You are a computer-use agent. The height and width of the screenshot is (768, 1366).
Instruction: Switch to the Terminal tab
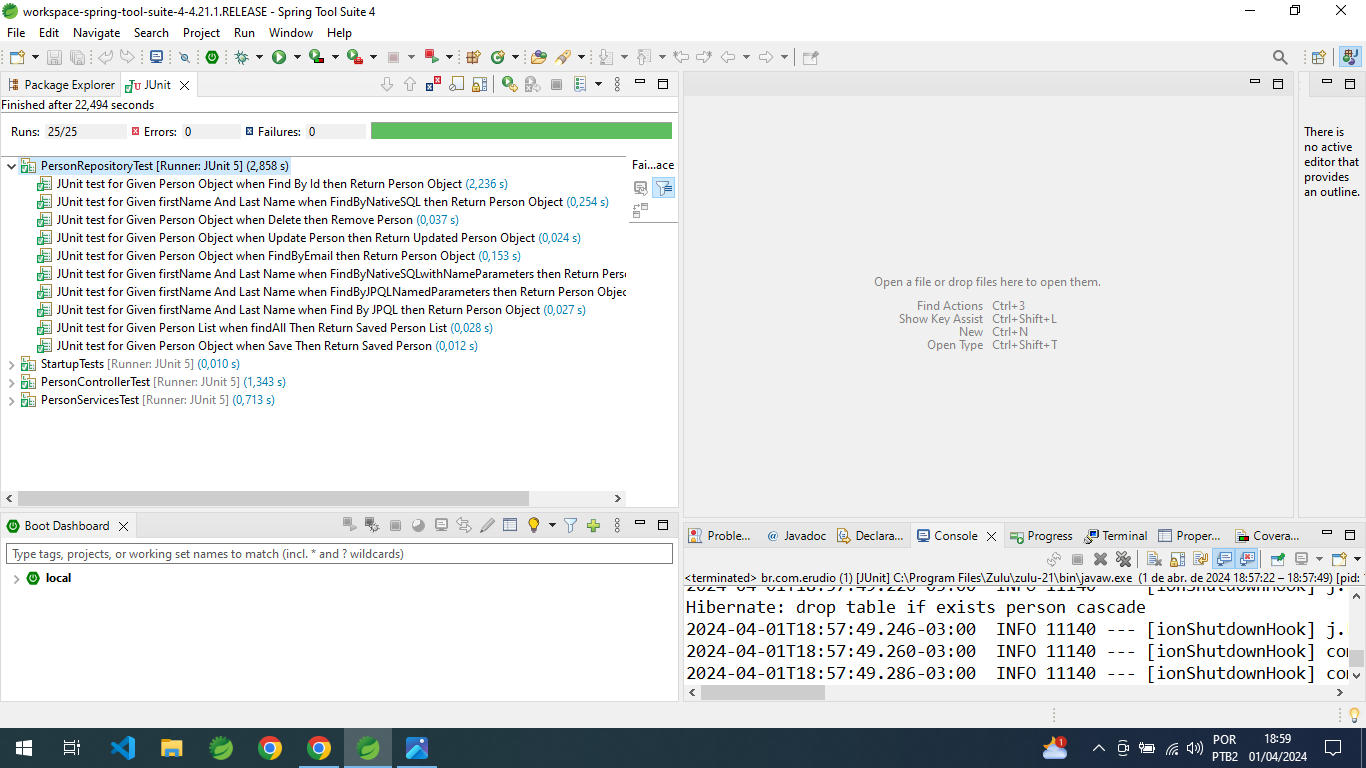tap(1116, 536)
